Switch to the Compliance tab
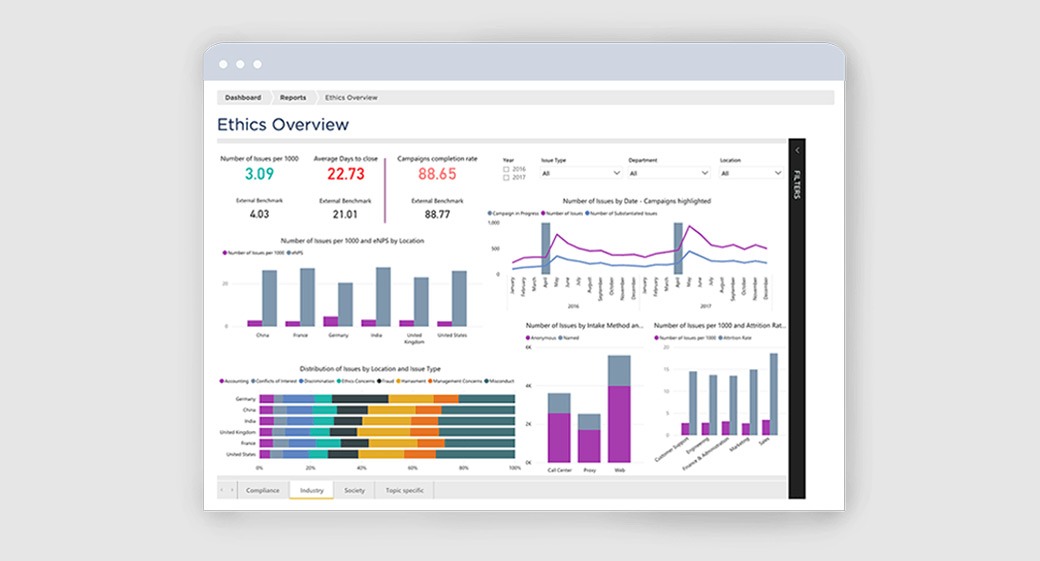This screenshot has height=561, width=1040. tap(263, 490)
